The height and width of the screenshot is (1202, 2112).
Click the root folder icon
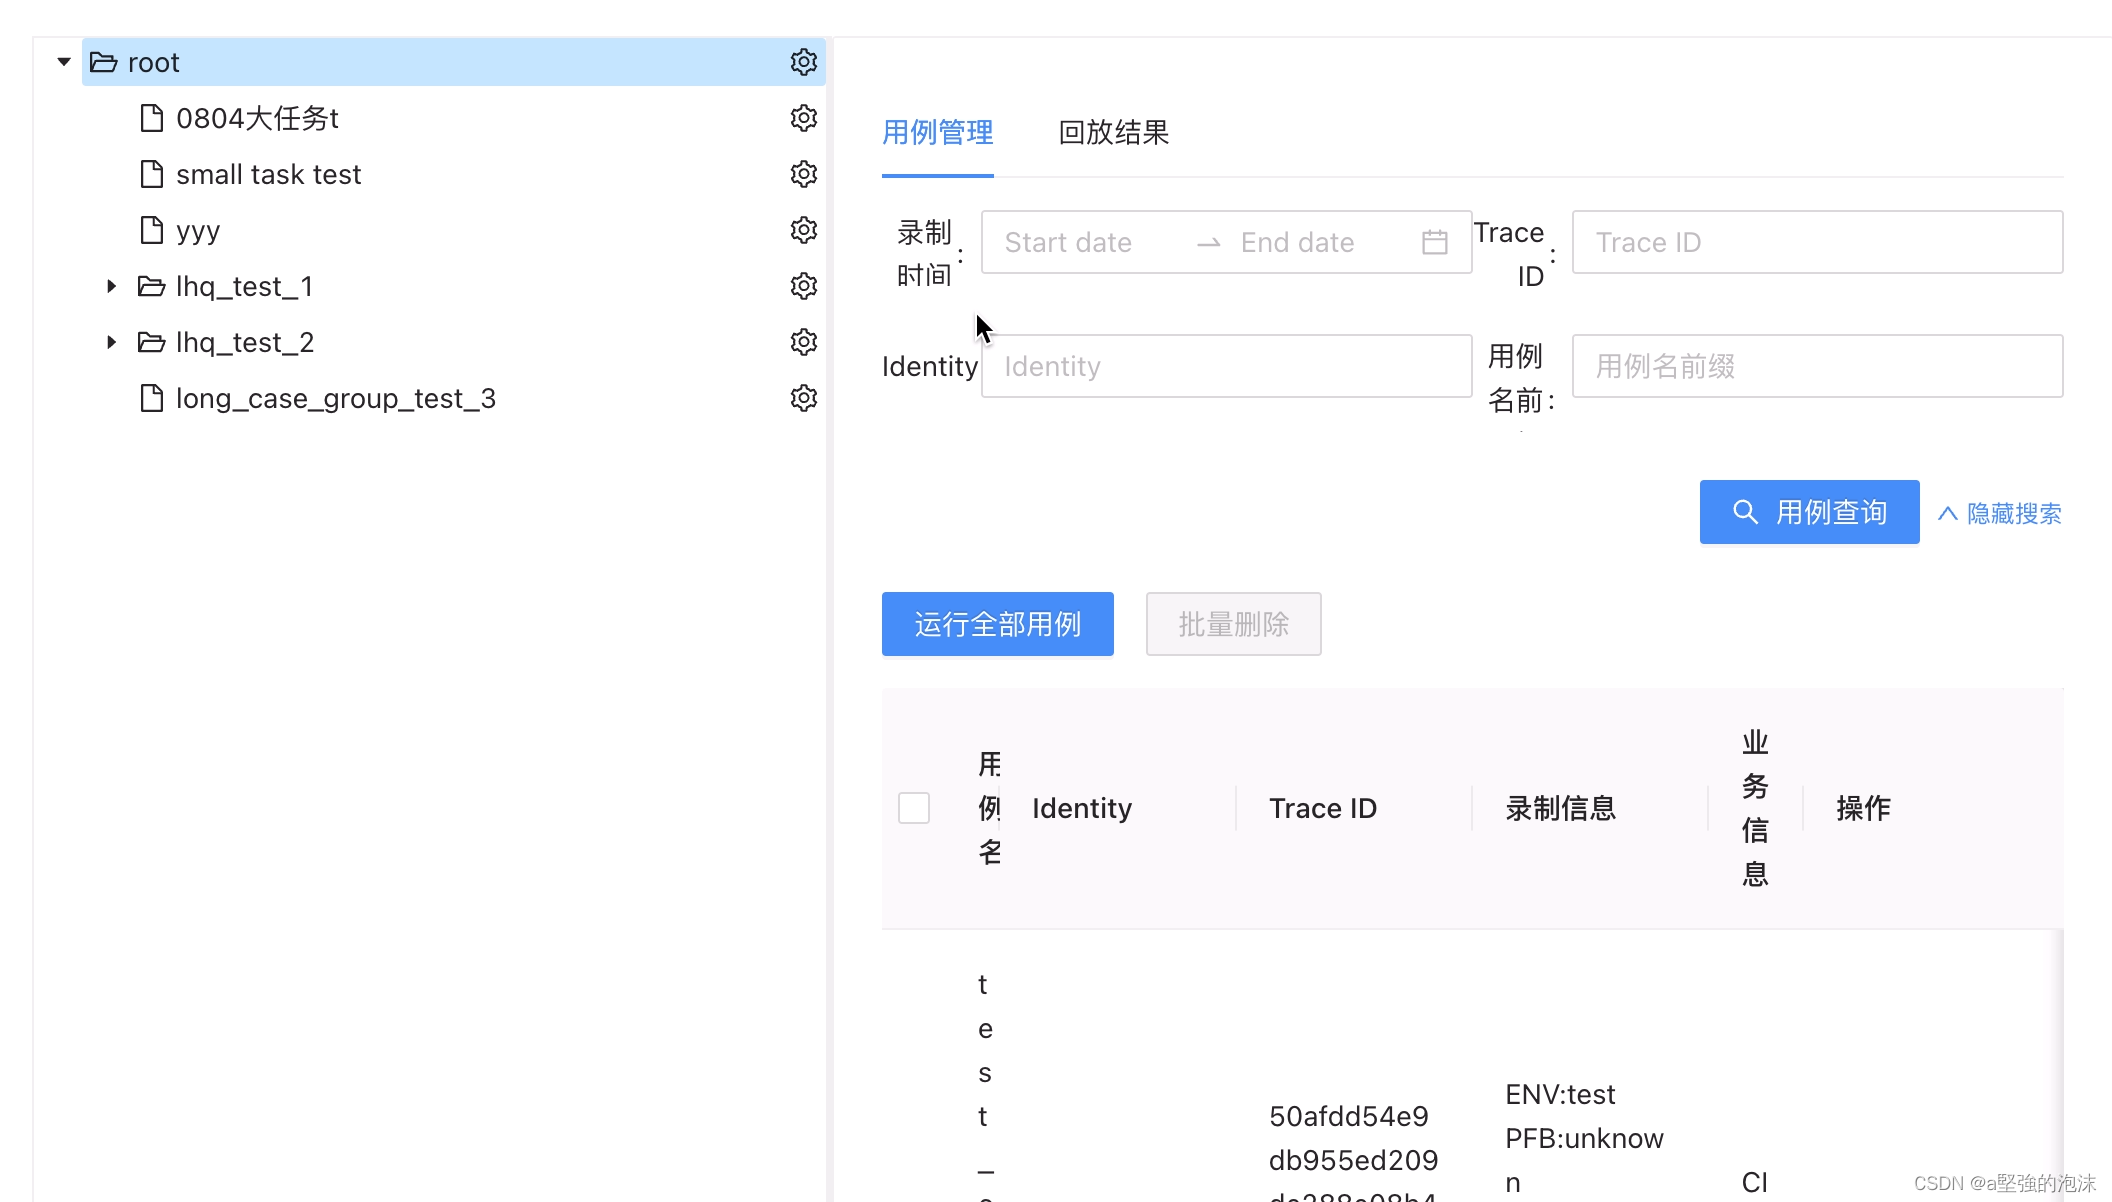[x=103, y=62]
